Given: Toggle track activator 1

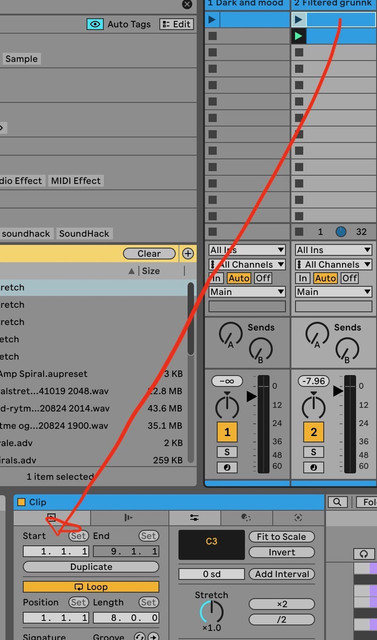Looking at the screenshot, I should pyautogui.click(x=227, y=433).
